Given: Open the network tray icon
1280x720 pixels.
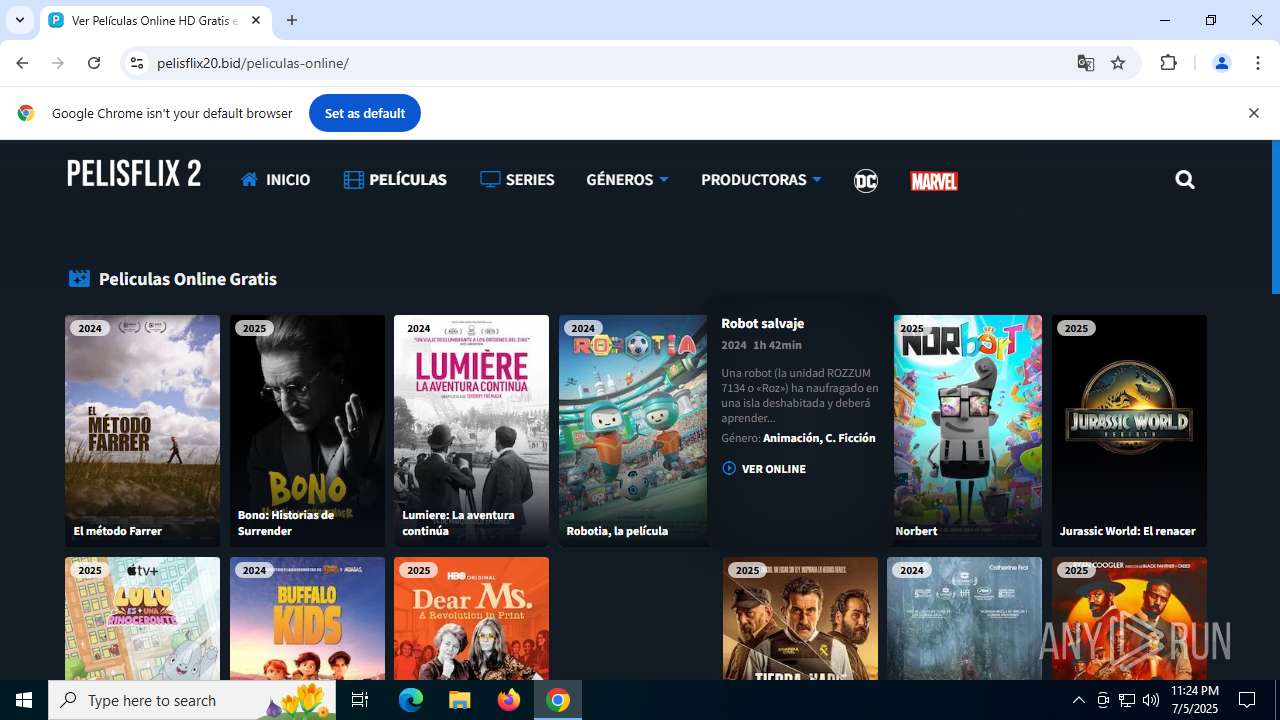Looking at the screenshot, I should point(1127,700).
